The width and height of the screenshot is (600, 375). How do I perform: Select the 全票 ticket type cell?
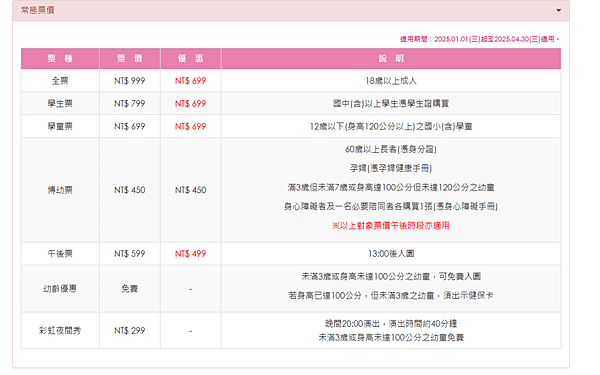(60, 81)
